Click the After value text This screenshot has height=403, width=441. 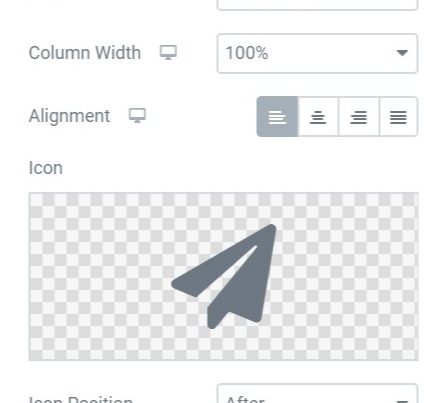[x=245, y=399]
